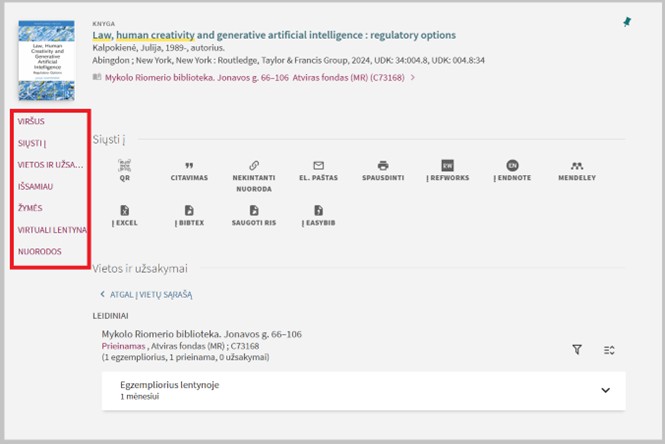Go back via Atgal į vietų sąrašą

150,295
